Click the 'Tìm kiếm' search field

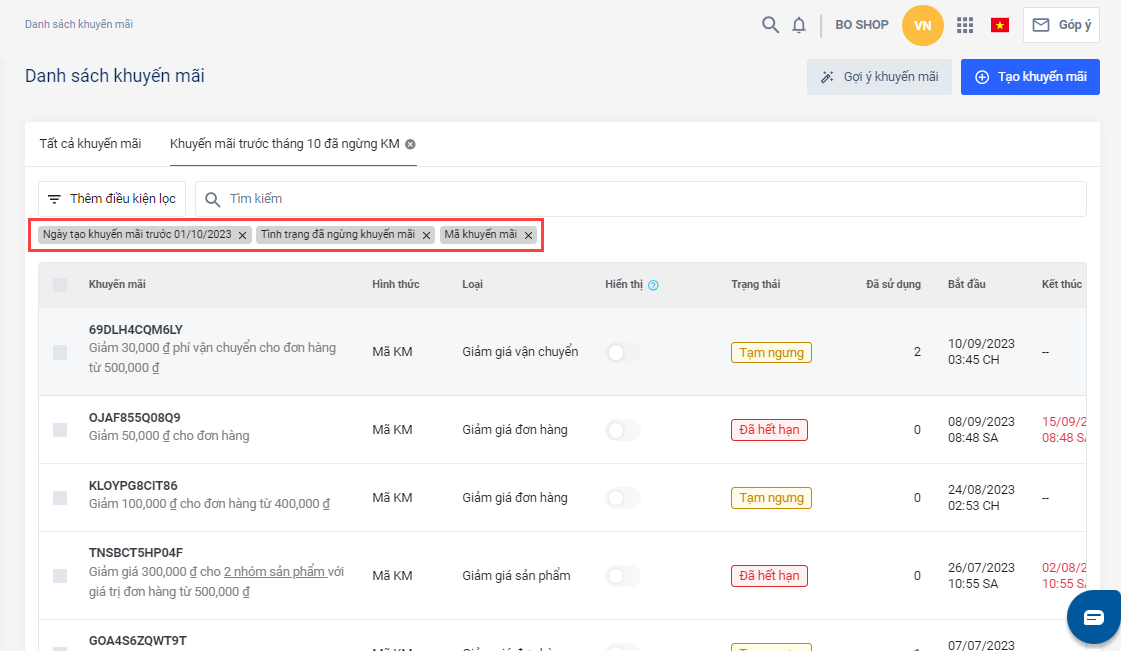(x=640, y=199)
